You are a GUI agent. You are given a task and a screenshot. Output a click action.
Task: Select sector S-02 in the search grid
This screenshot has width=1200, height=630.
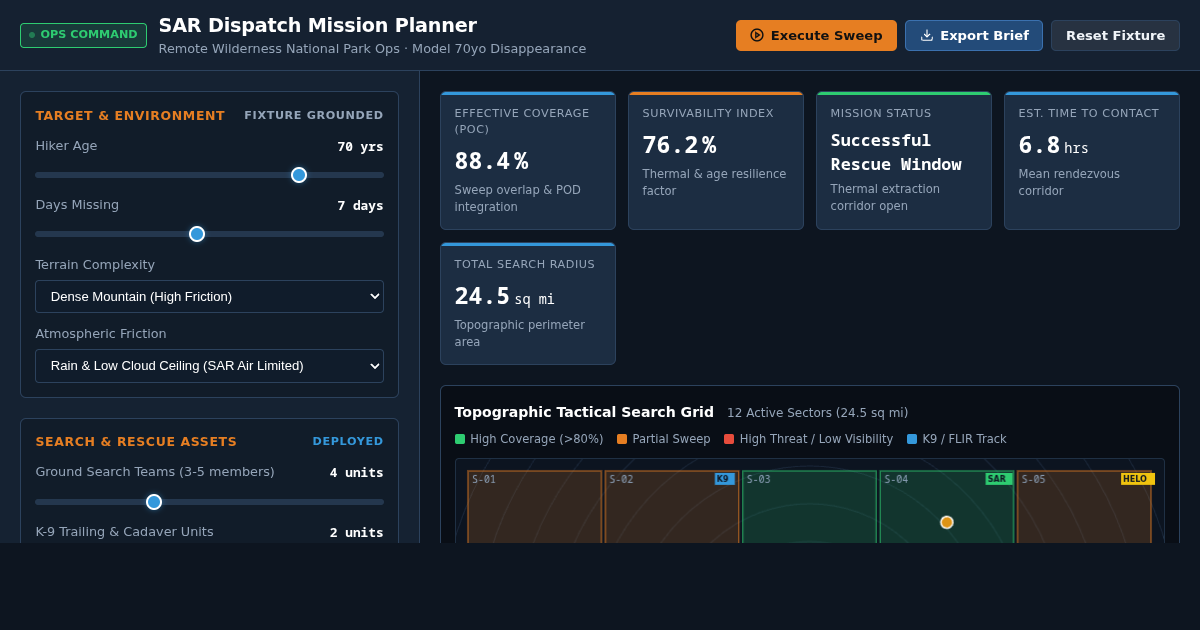point(672,507)
